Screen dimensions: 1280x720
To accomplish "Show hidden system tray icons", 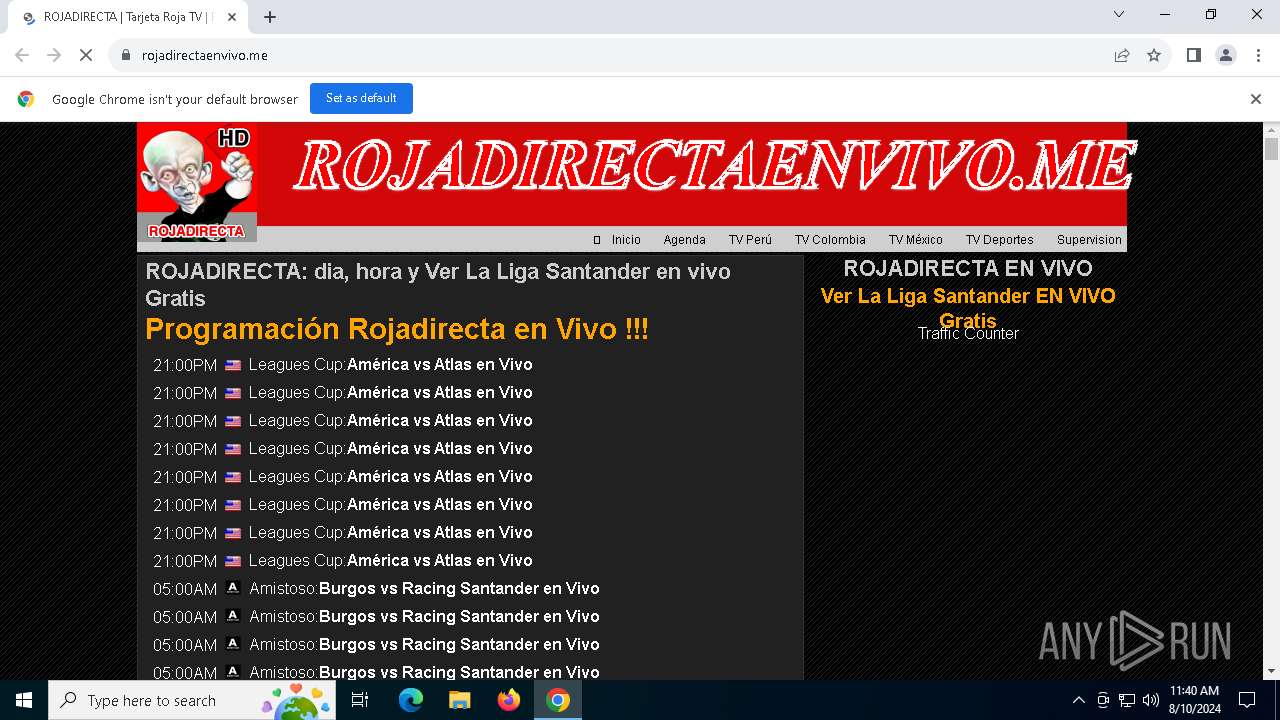I will (1078, 700).
